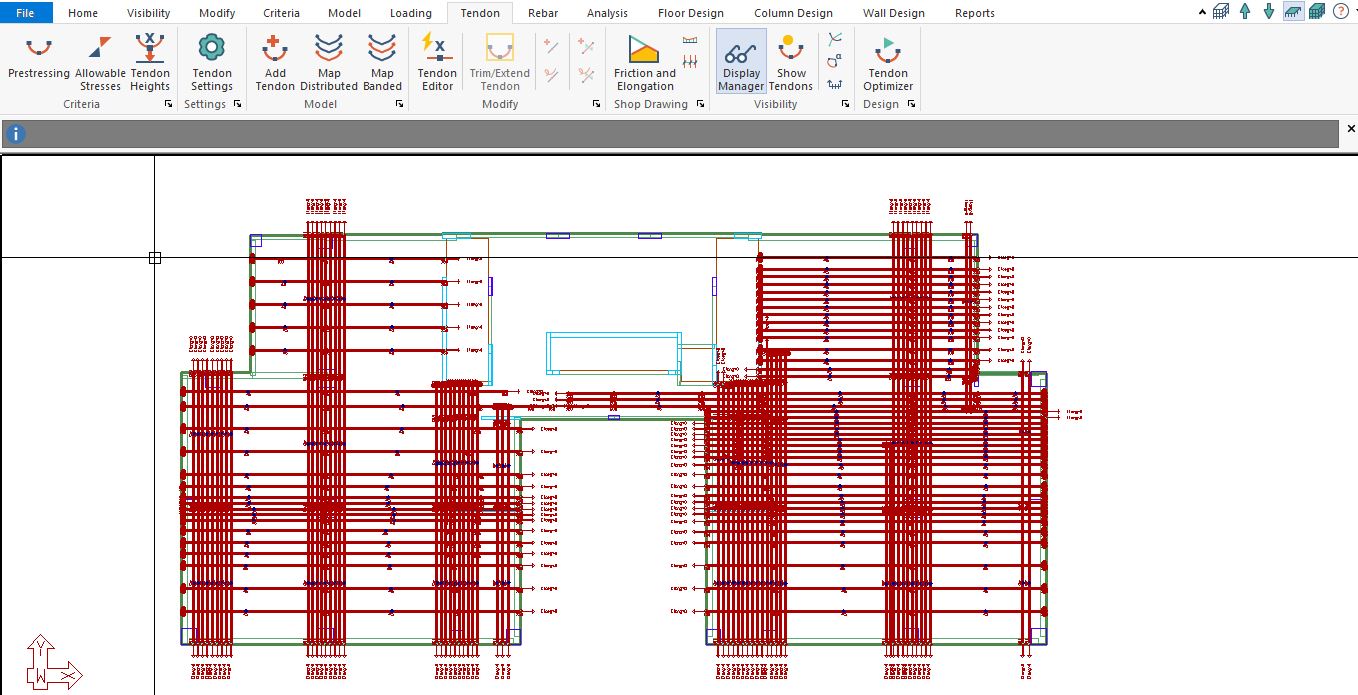Click the info icon on the gray bar

[x=16, y=134]
